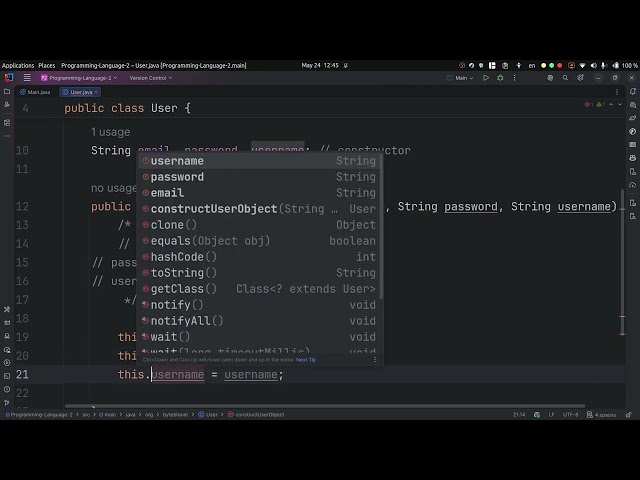This screenshot has width=640, height=480.
Task: Open editor tabs options vertical dots
Action: pos(617,92)
